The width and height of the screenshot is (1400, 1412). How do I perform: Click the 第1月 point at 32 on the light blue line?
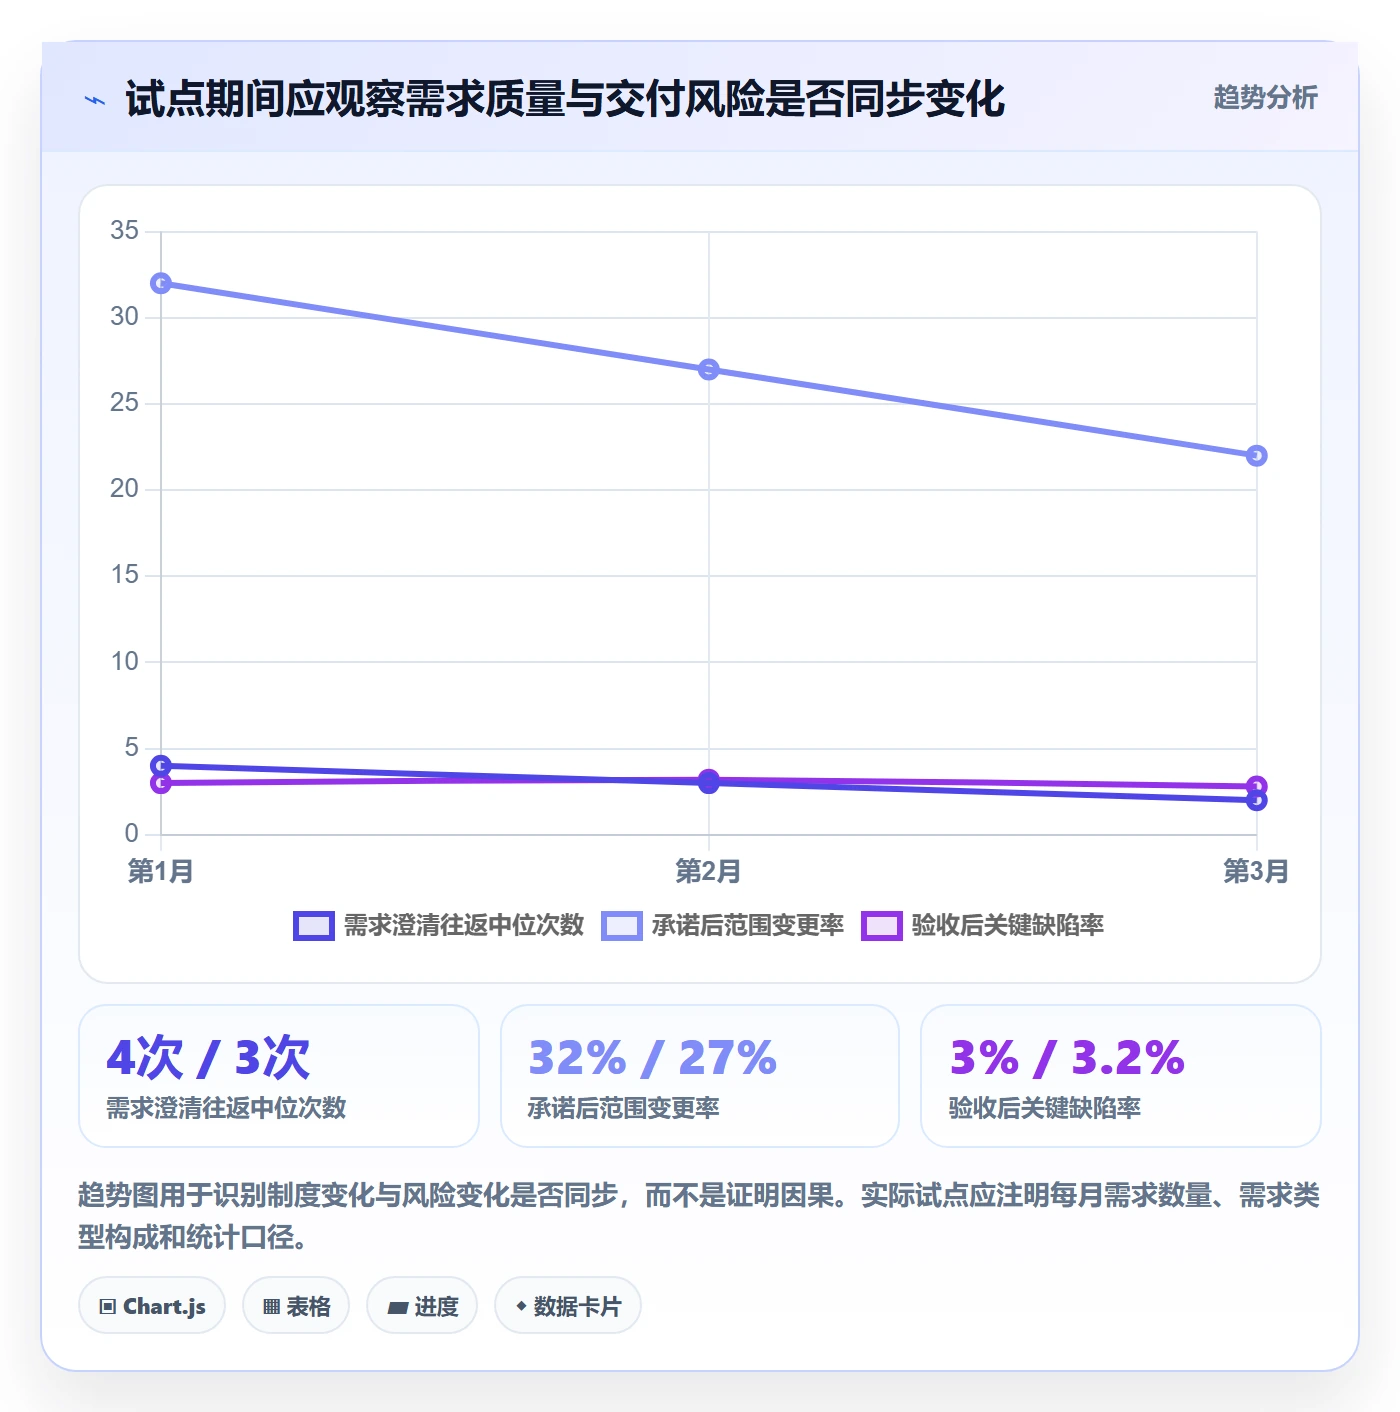[x=161, y=284]
